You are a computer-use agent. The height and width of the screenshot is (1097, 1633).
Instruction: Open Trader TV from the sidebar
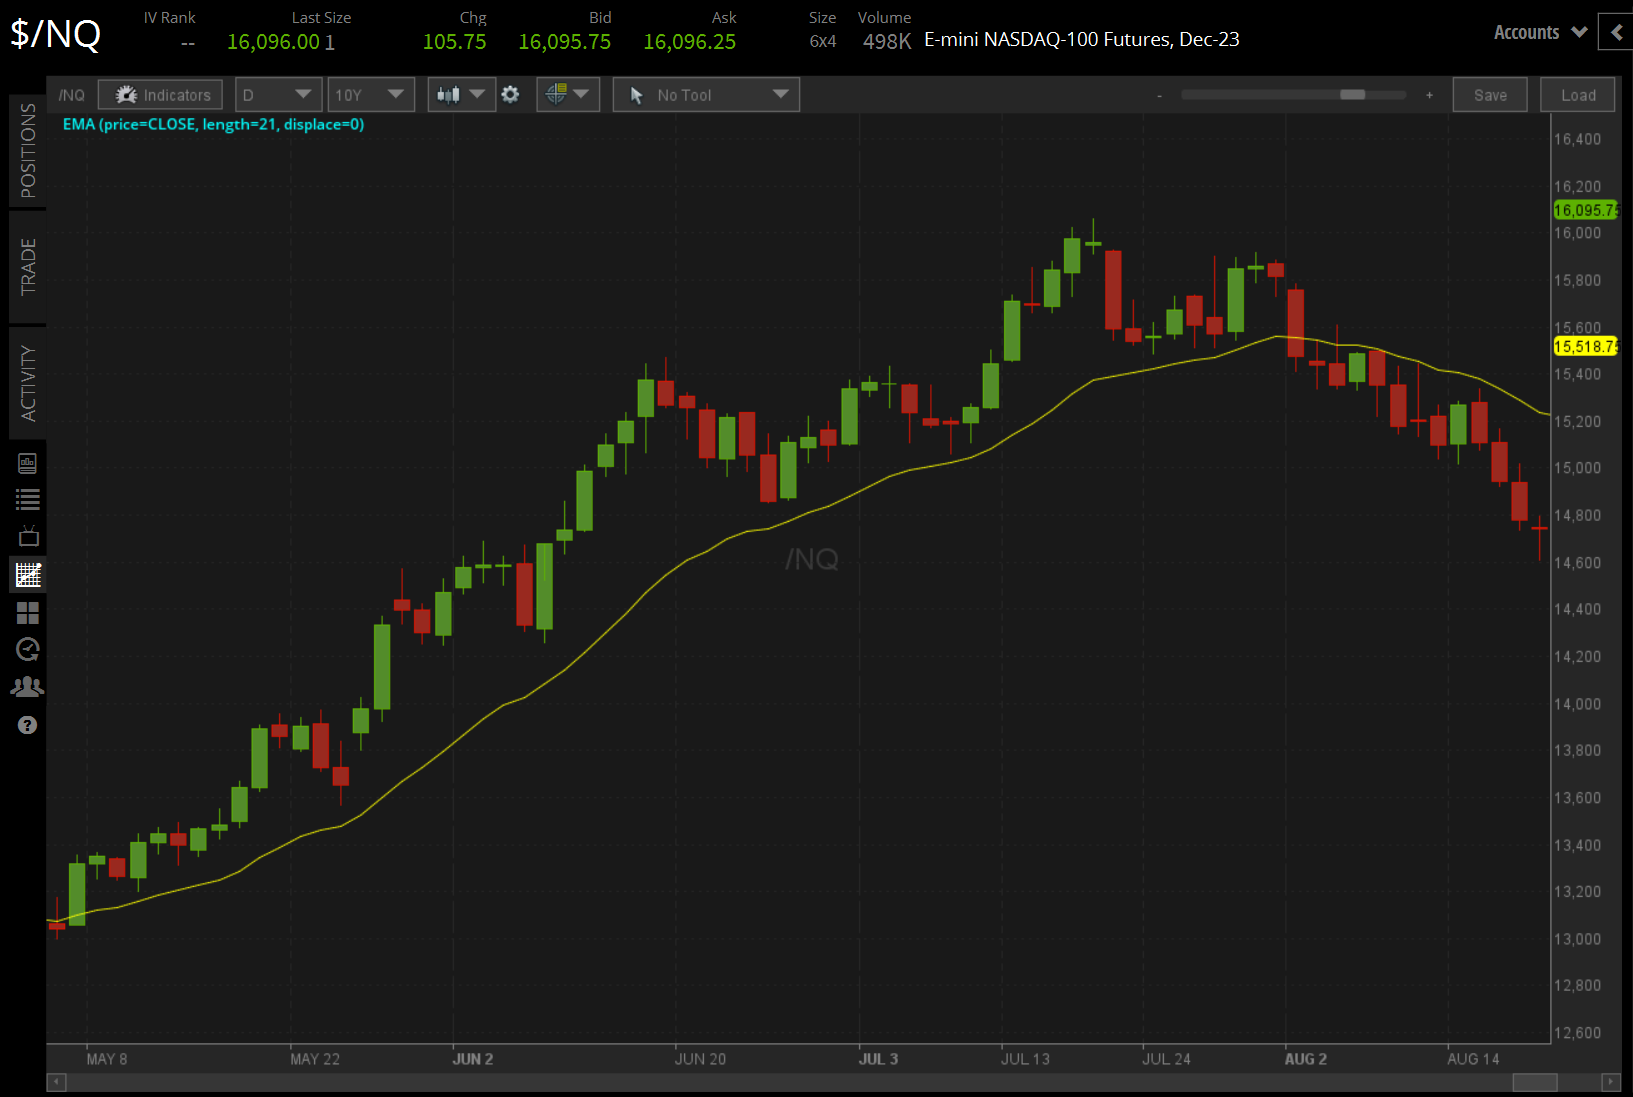pyautogui.click(x=27, y=536)
